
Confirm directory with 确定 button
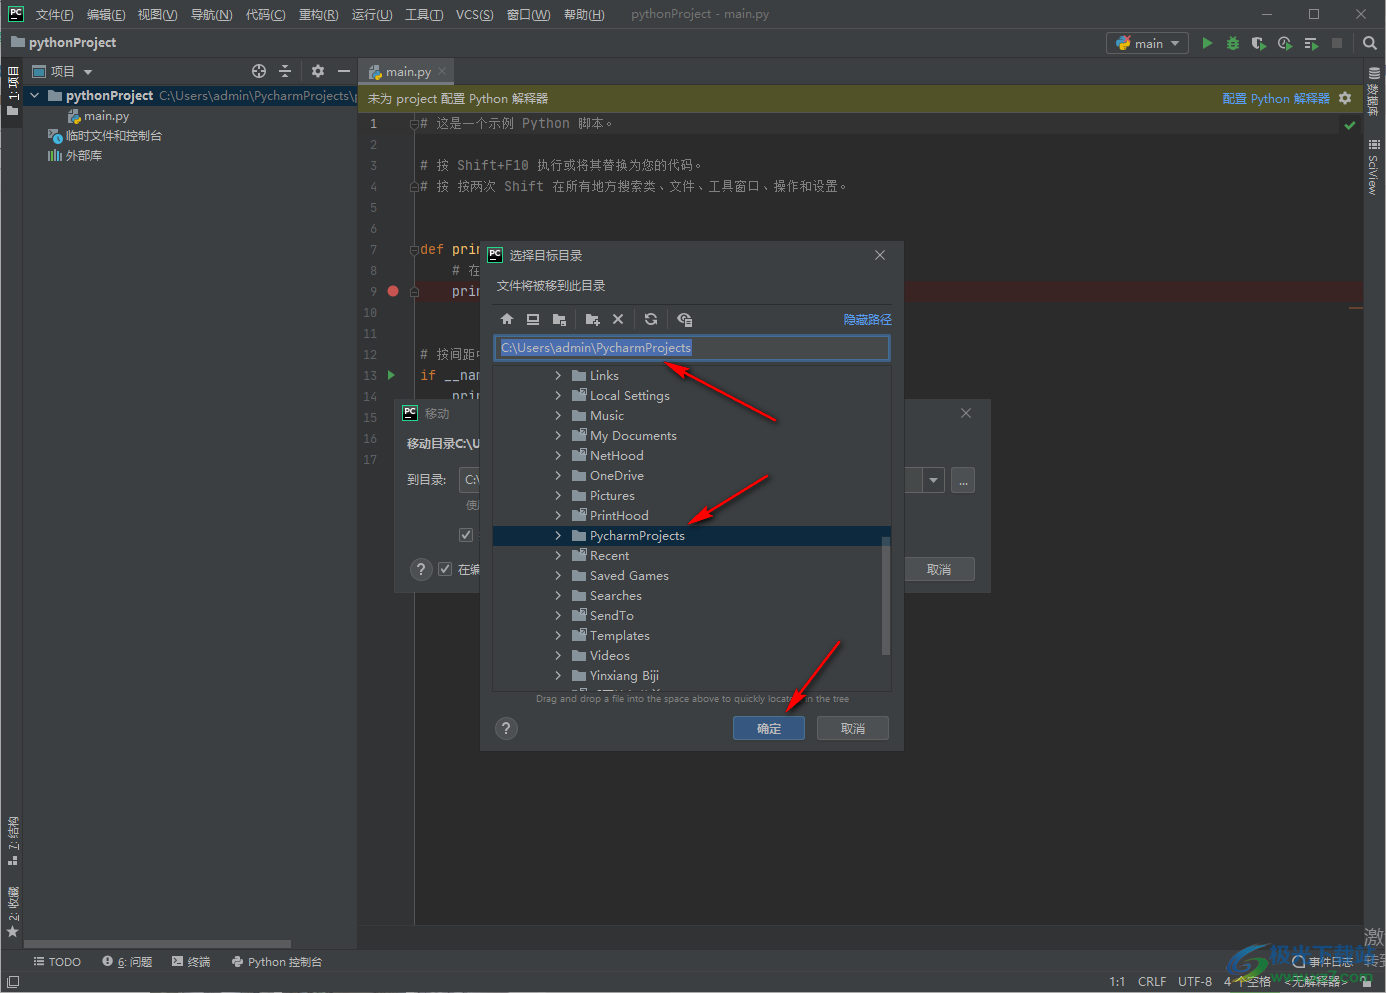pos(769,728)
